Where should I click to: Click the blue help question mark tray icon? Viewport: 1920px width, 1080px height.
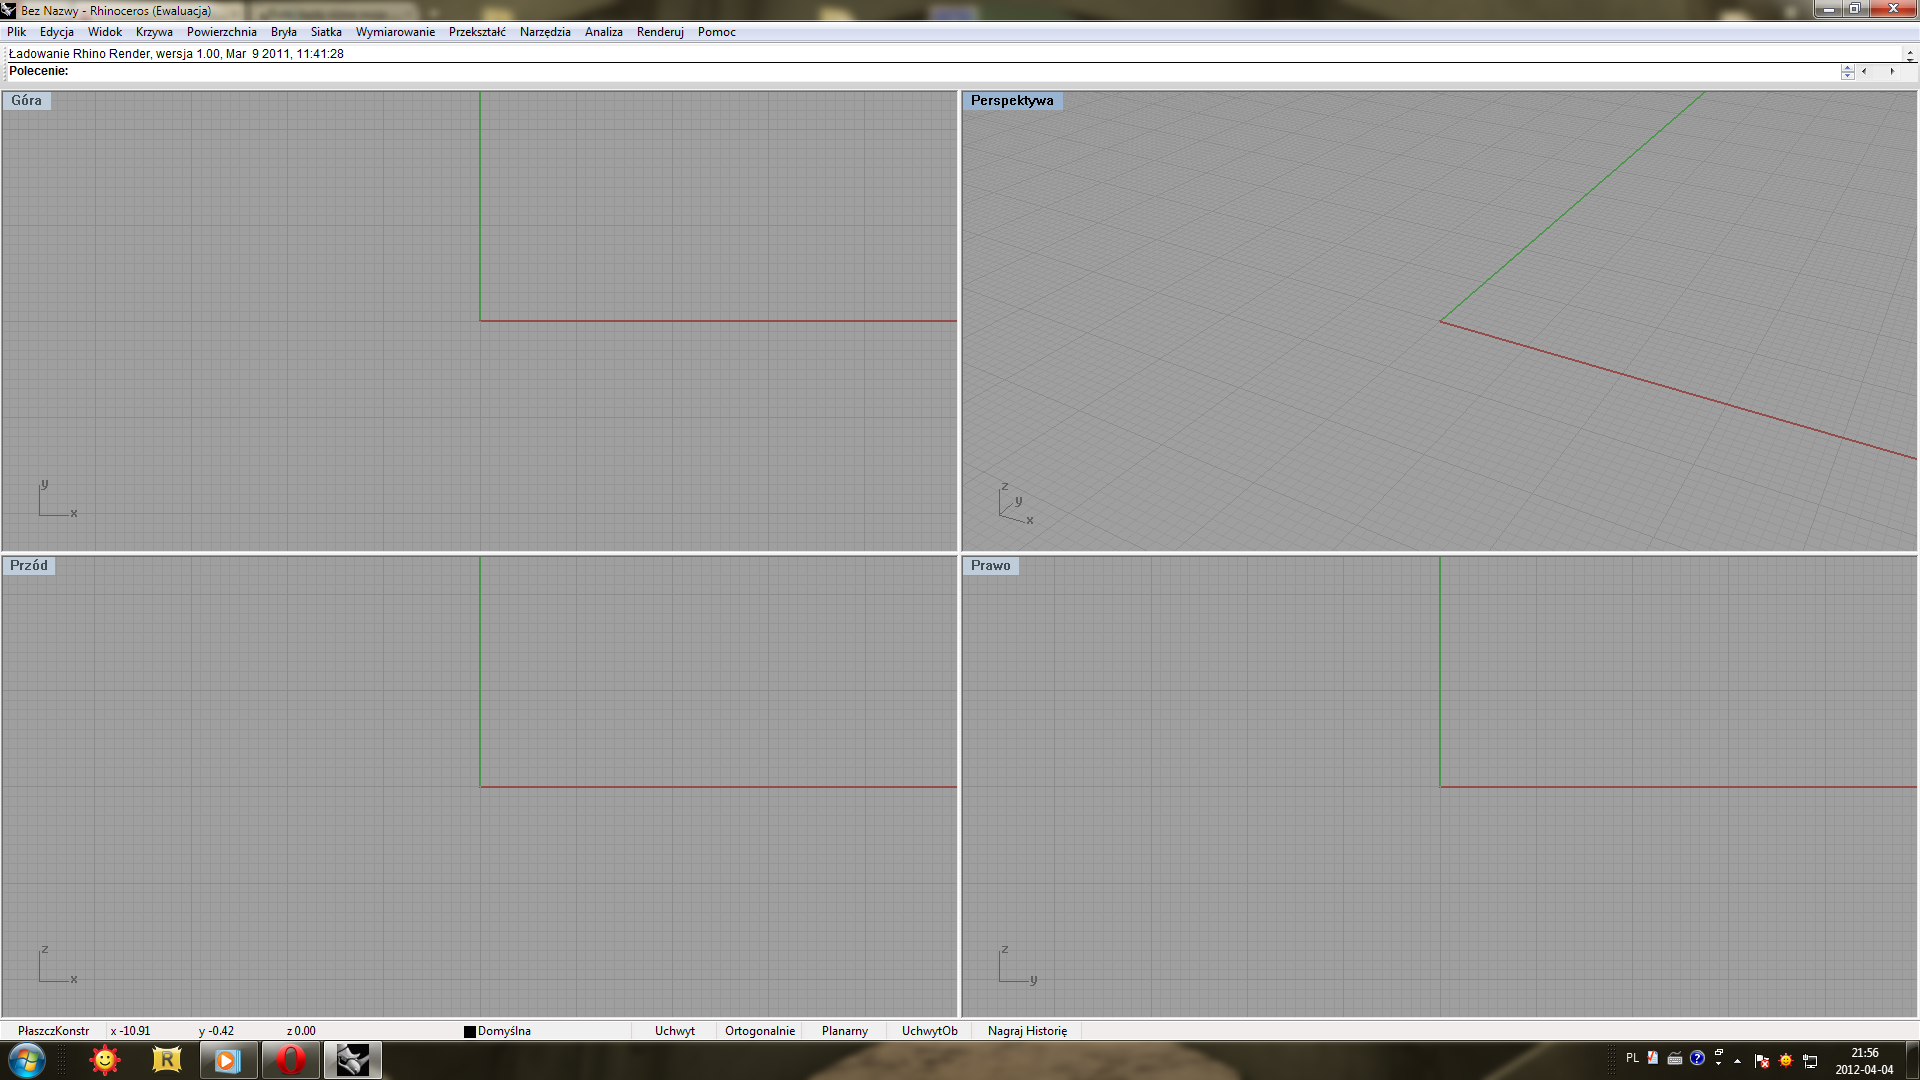1697,1058
